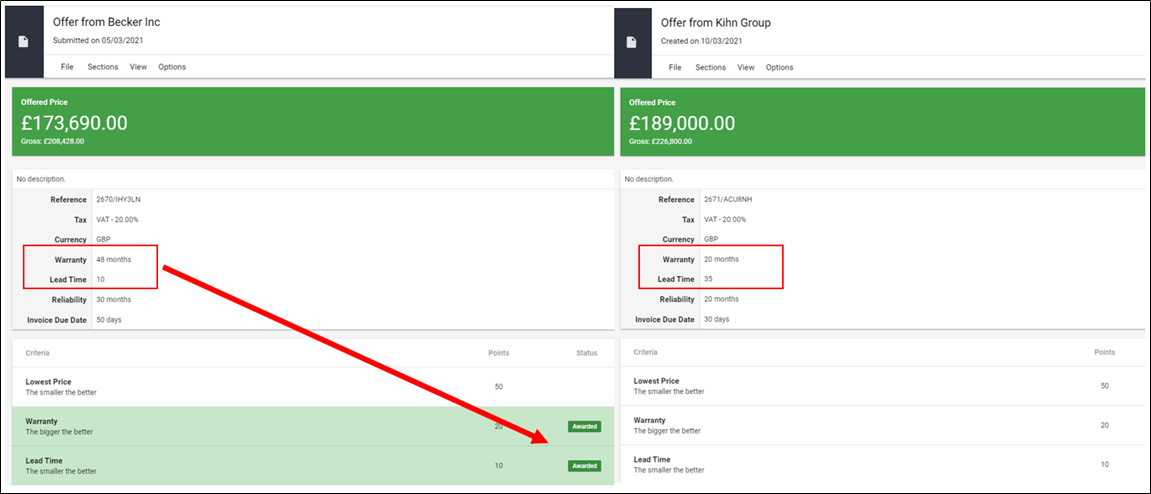
Task: Click the document icon beside Becker Inc offer
Action: [23, 42]
